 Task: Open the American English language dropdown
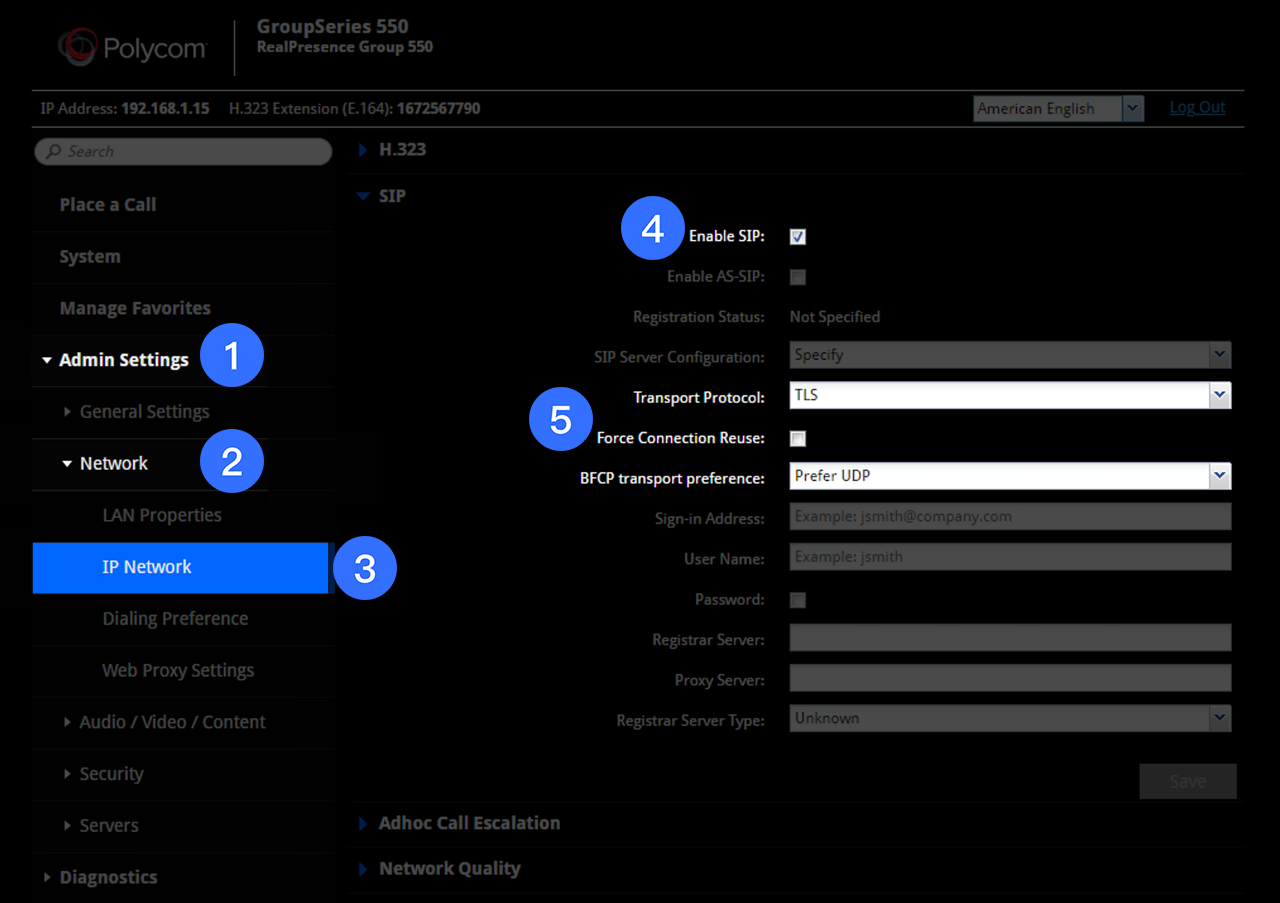[1058, 108]
